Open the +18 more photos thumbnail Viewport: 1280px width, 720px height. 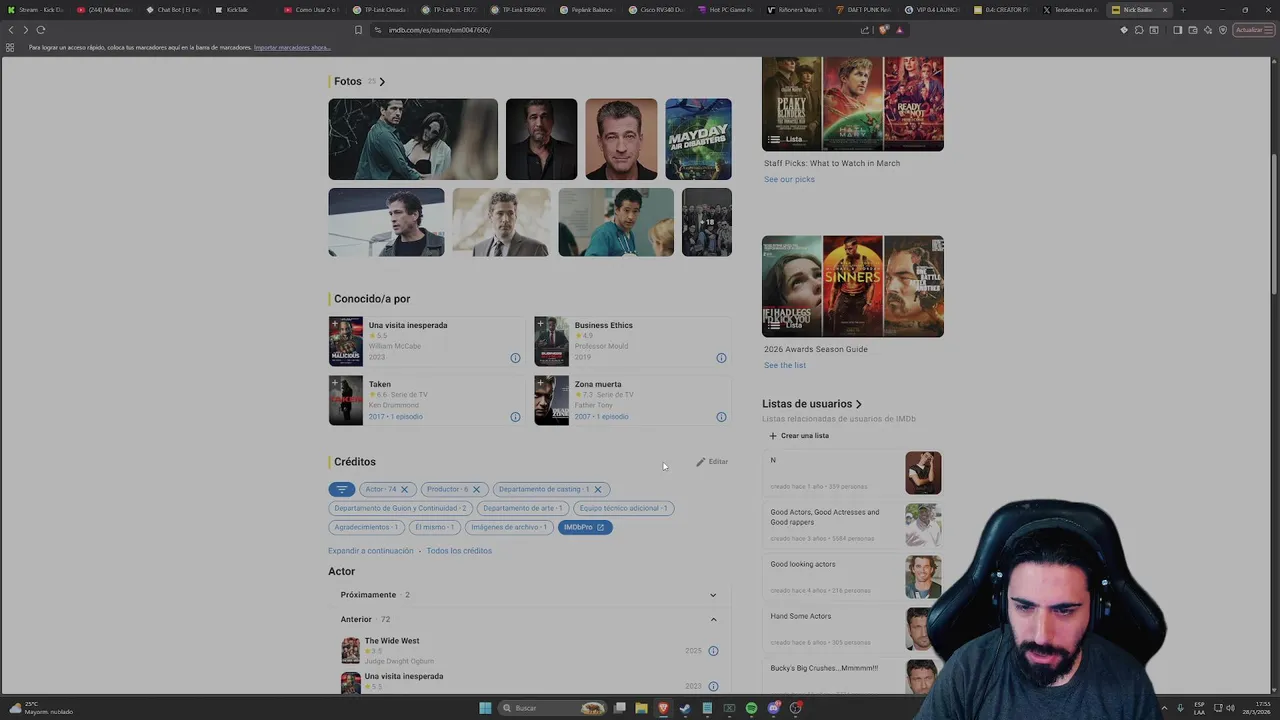click(707, 222)
